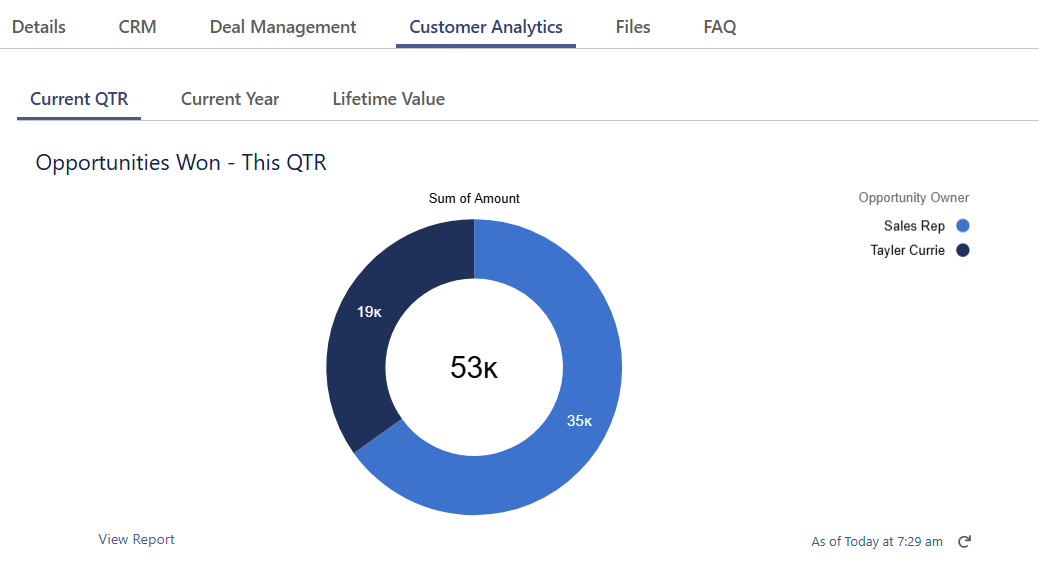The image size is (1039, 571).
Task: Switch to the CRM tab
Action: click(137, 27)
